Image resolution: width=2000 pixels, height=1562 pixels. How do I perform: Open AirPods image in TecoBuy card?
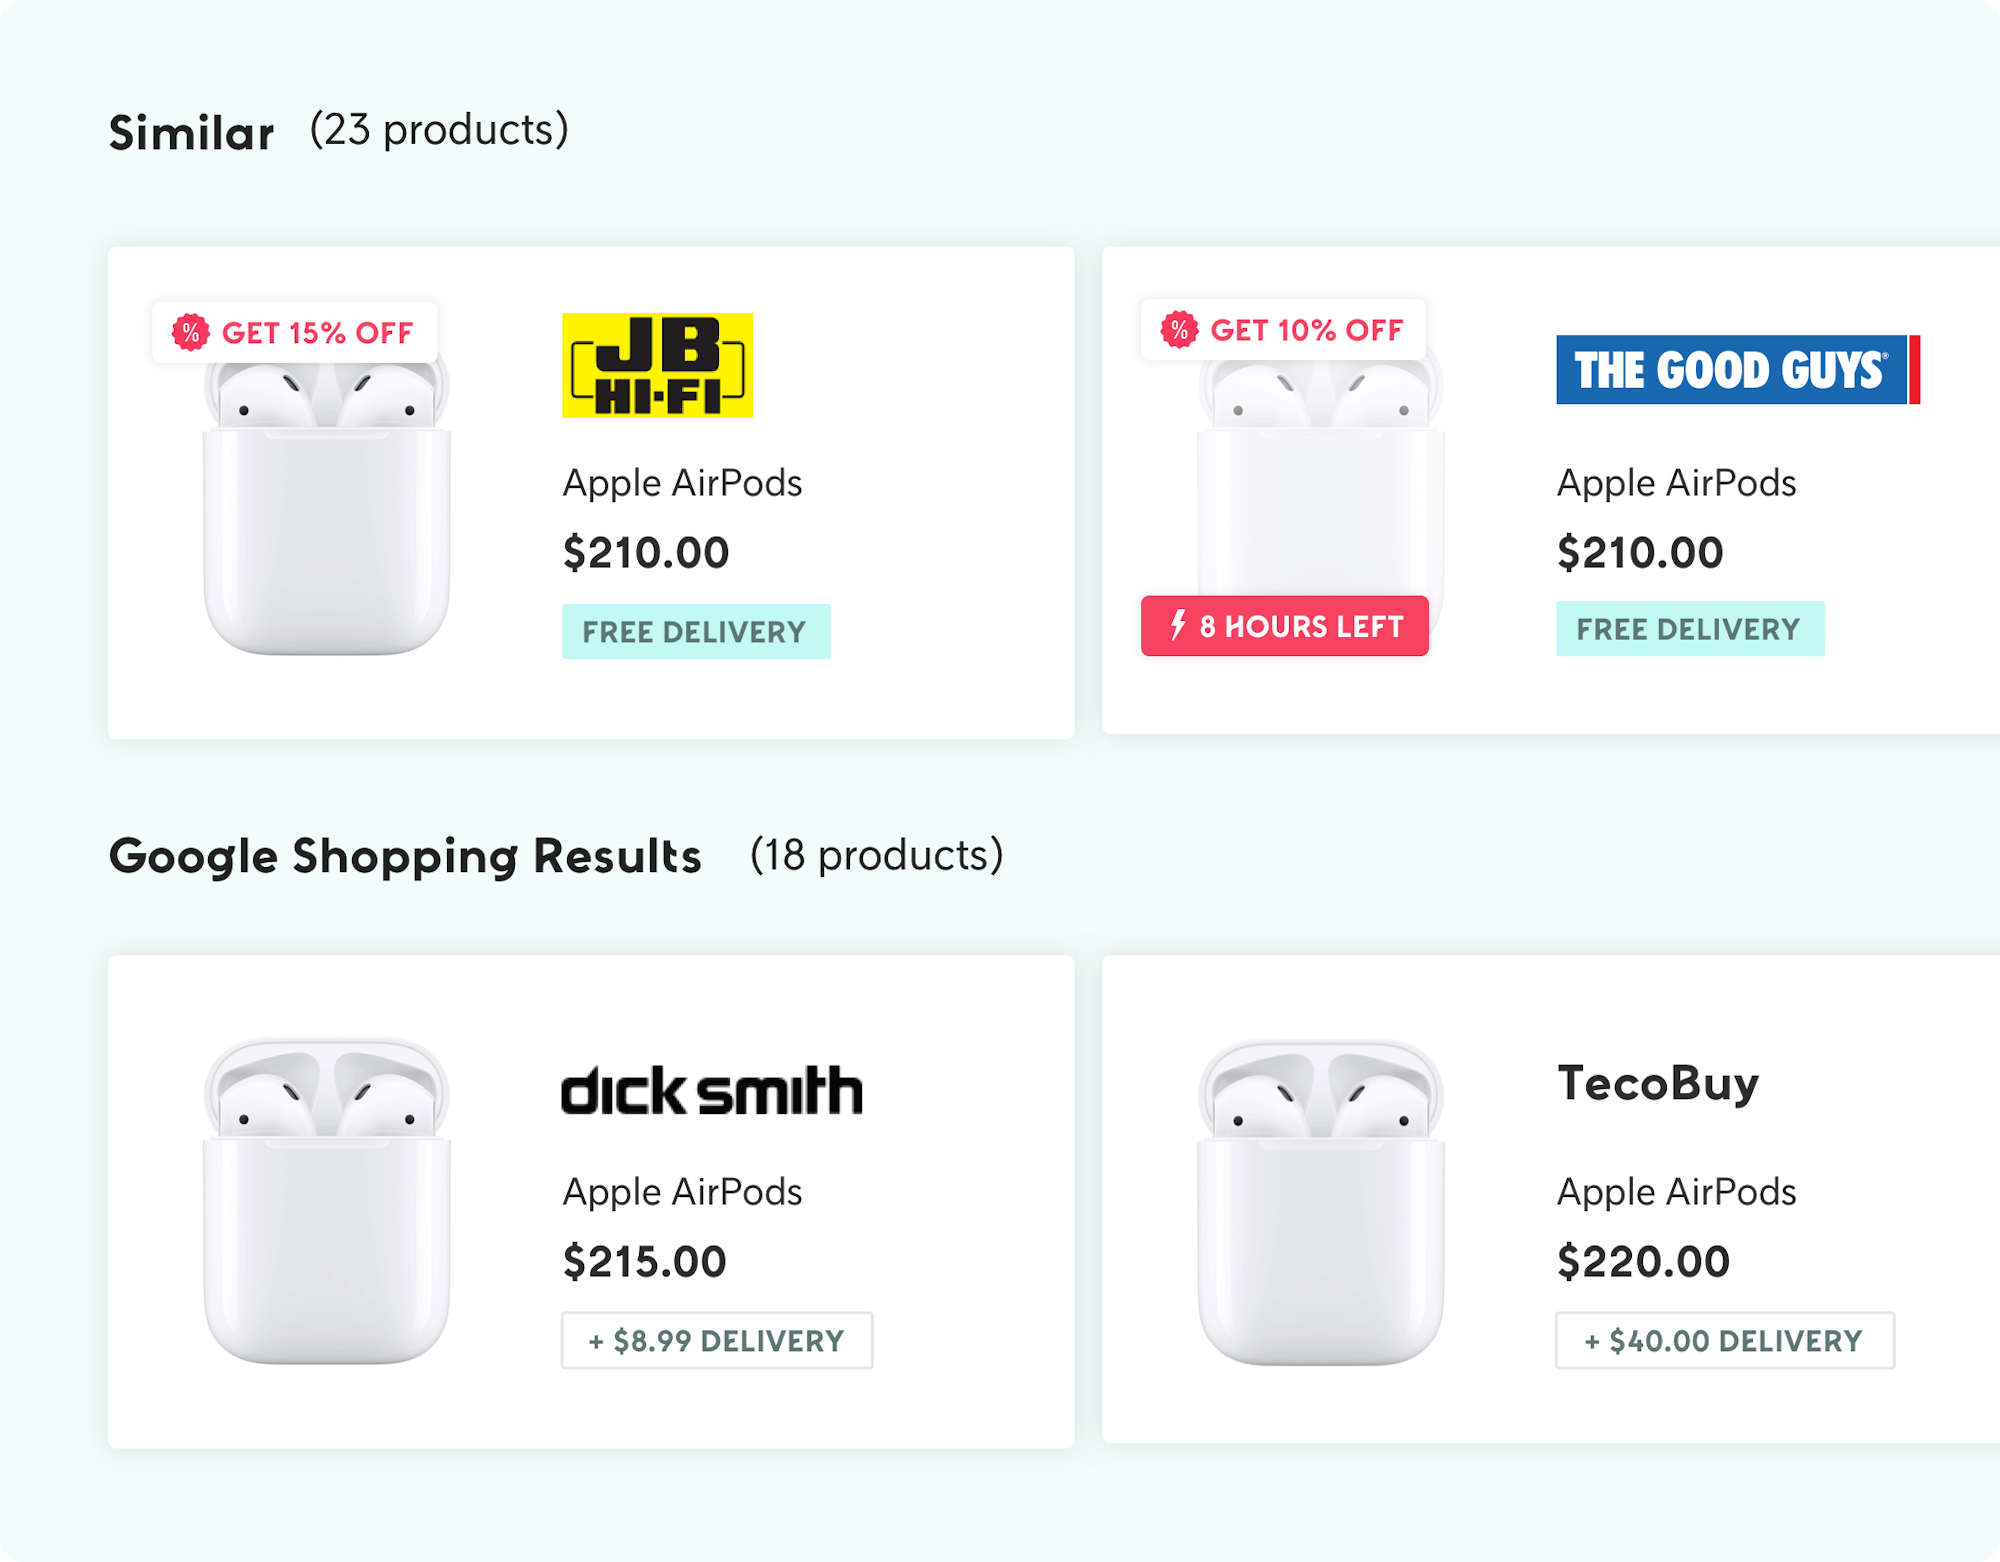pyautogui.click(x=1321, y=1201)
